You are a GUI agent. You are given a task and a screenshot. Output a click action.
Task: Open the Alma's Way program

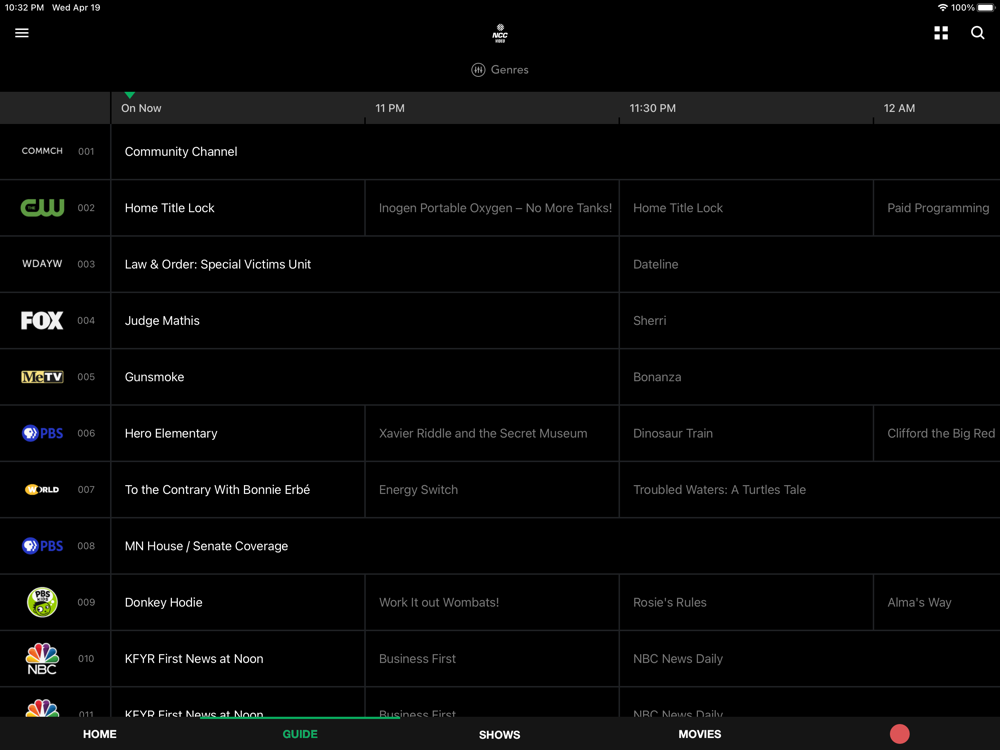pos(937,603)
